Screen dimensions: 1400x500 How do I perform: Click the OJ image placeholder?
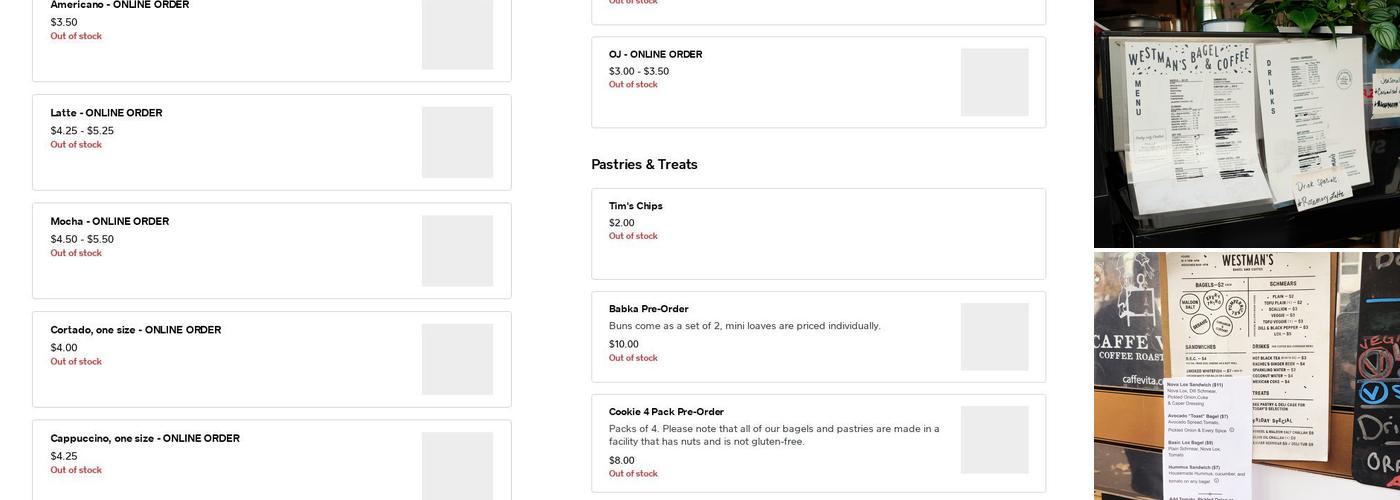coord(994,82)
